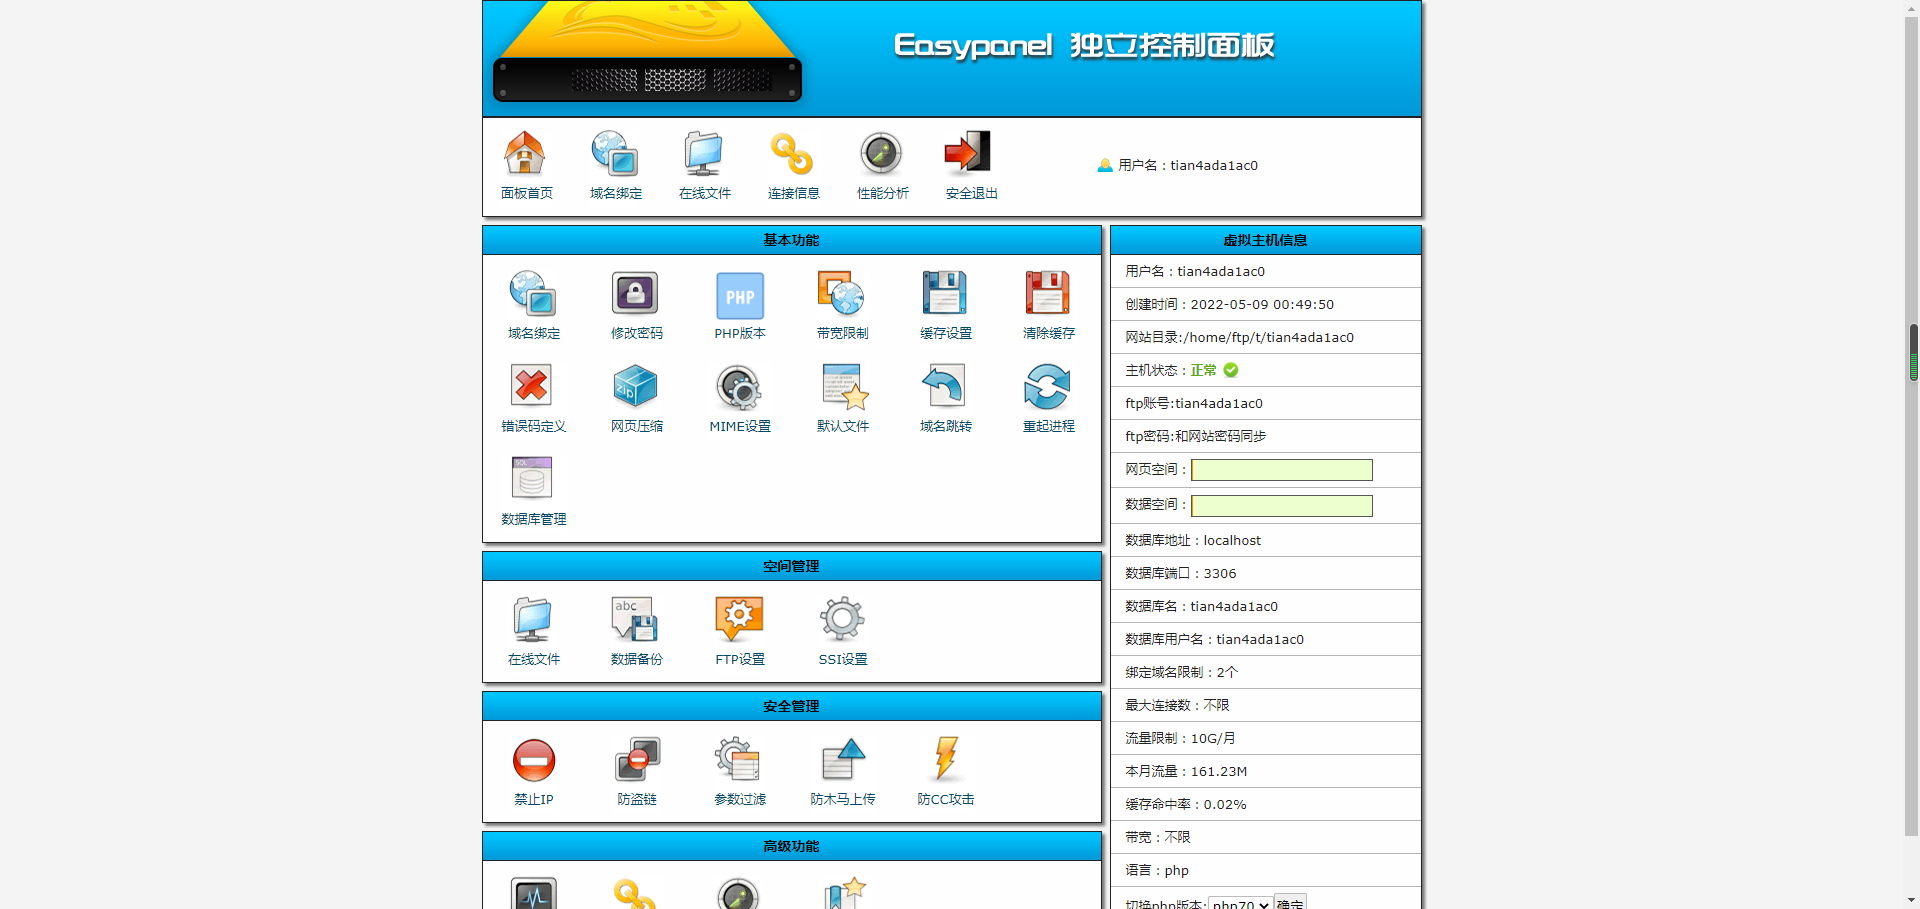Open the 性能分析 gauge icon
This screenshot has width=1920, height=909.
(882, 154)
